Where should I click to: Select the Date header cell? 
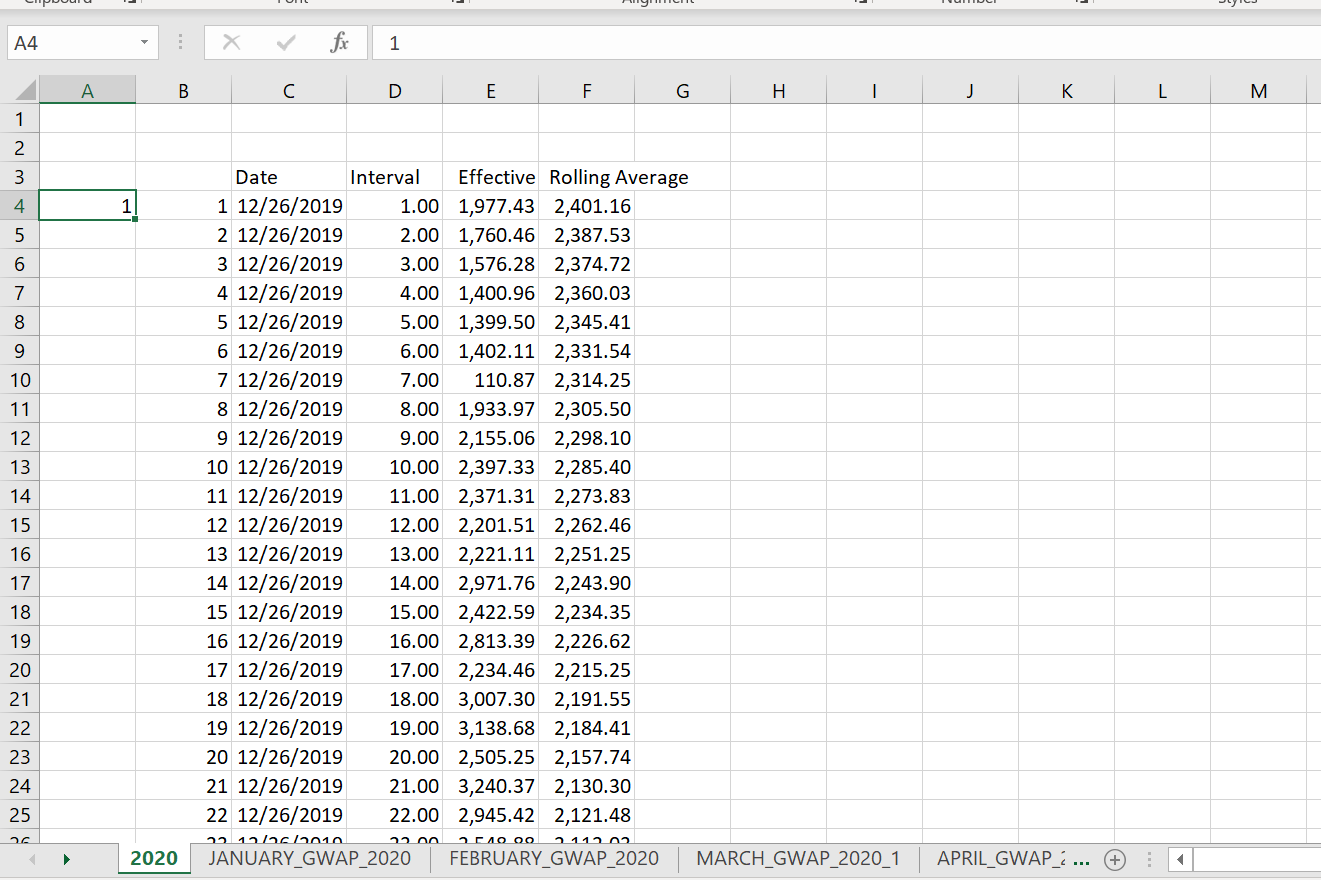point(288,177)
